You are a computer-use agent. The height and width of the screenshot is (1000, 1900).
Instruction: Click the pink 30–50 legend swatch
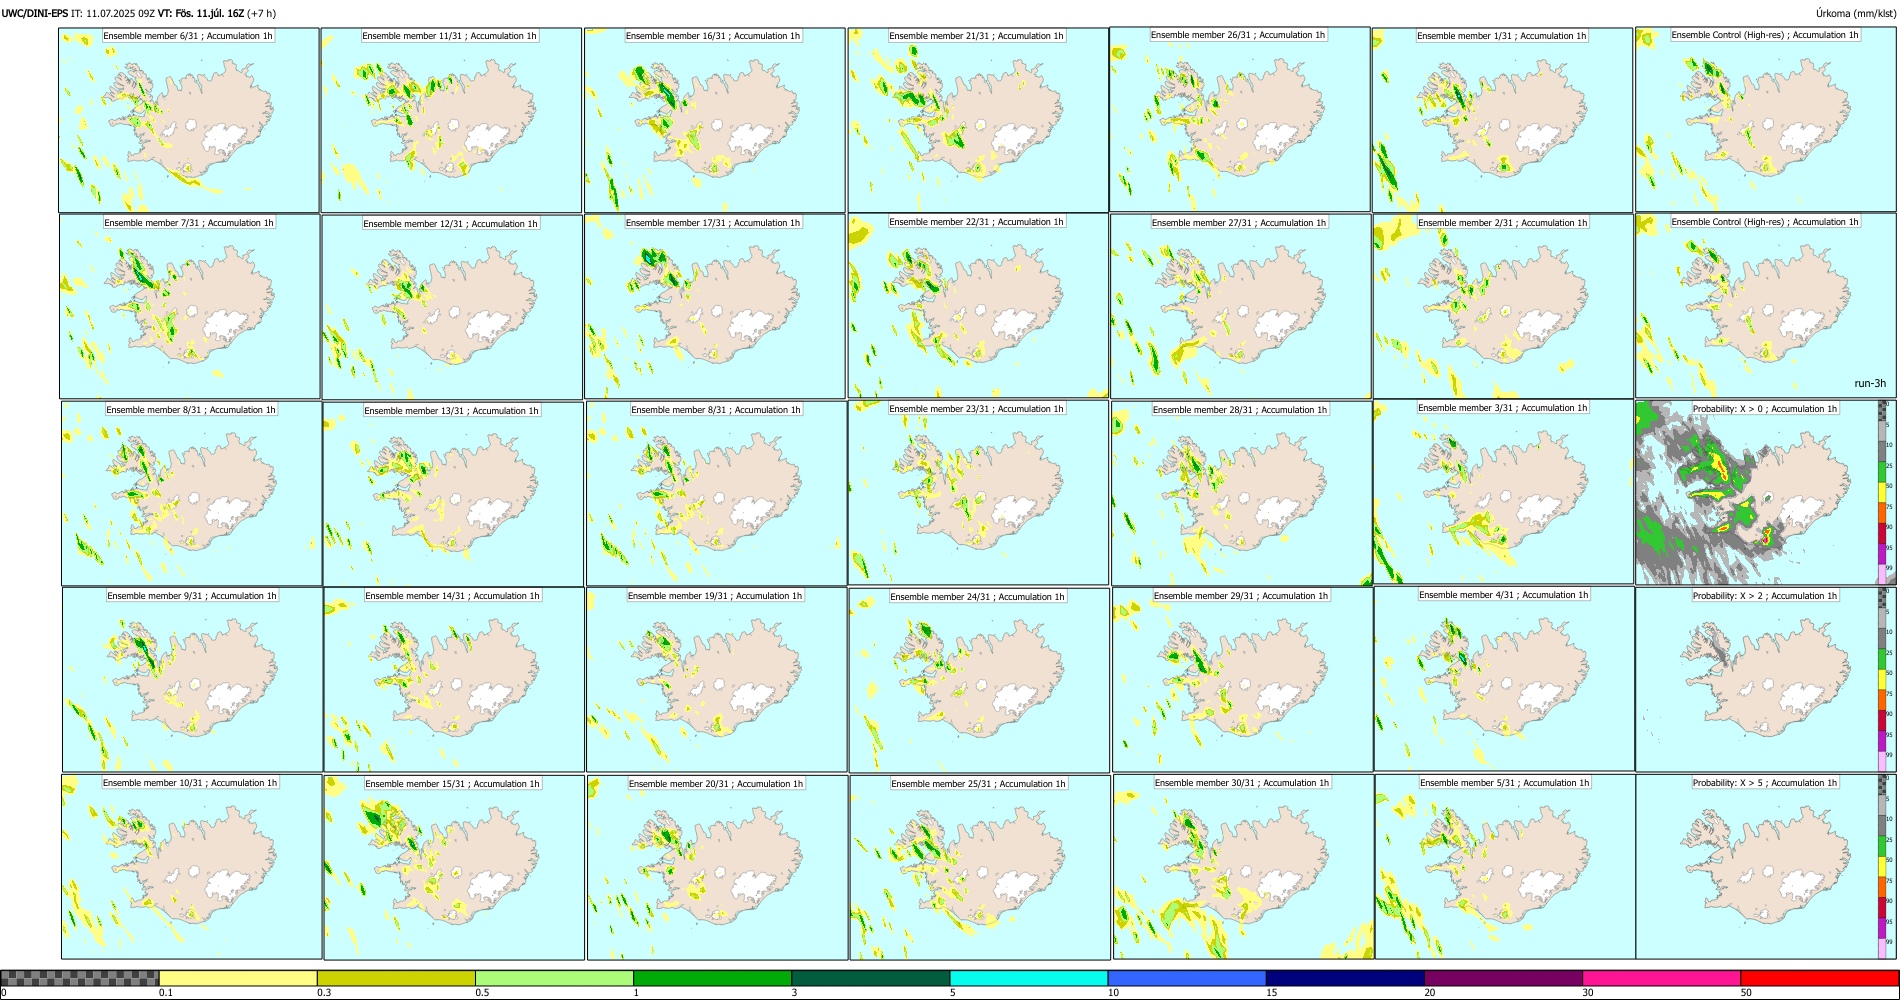pyautogui.click(x=1661, y=978)
